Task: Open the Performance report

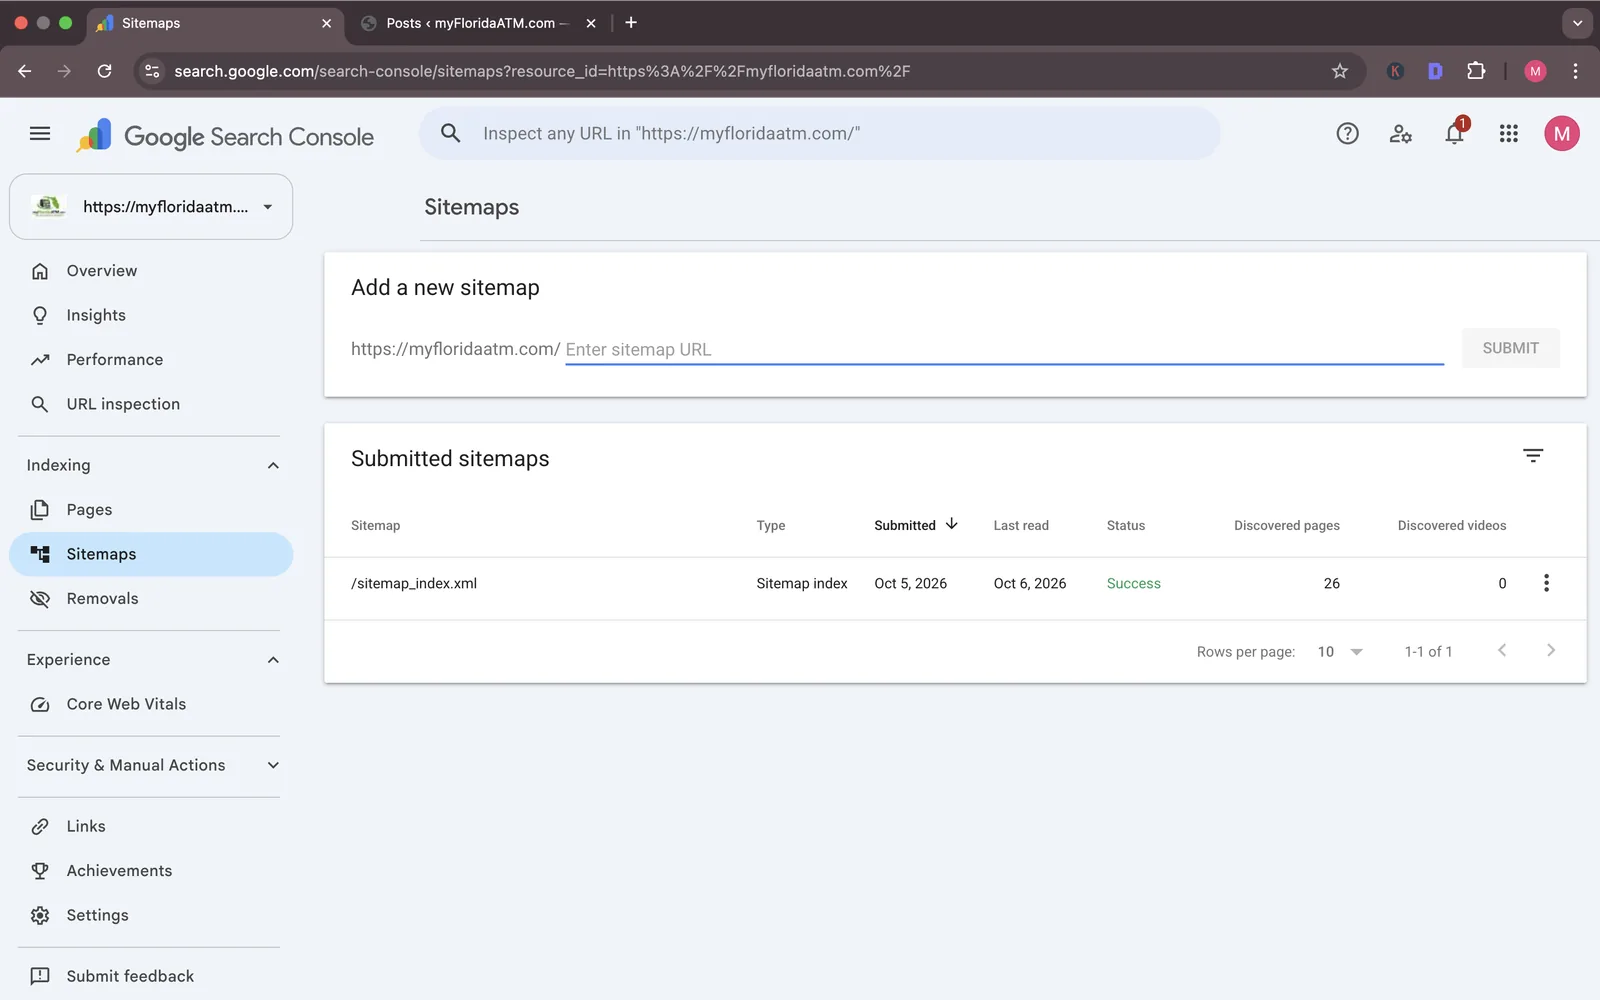Action: coord(151,360)
